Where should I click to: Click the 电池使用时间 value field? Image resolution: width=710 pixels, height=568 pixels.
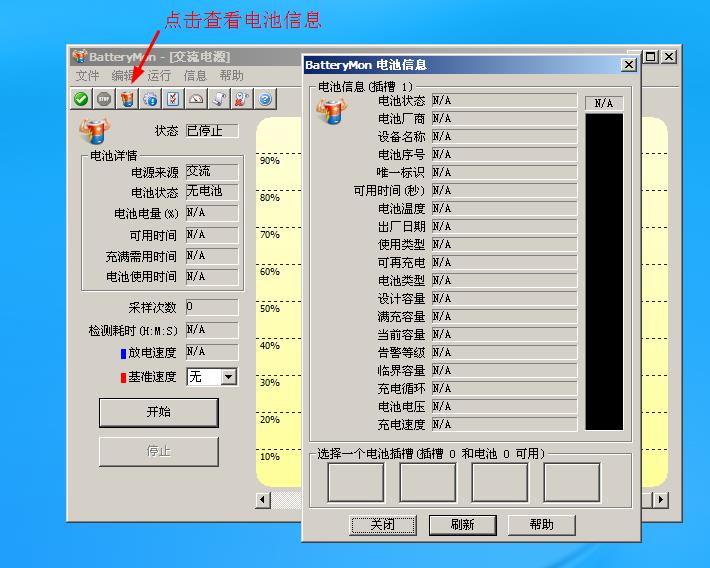212,277
